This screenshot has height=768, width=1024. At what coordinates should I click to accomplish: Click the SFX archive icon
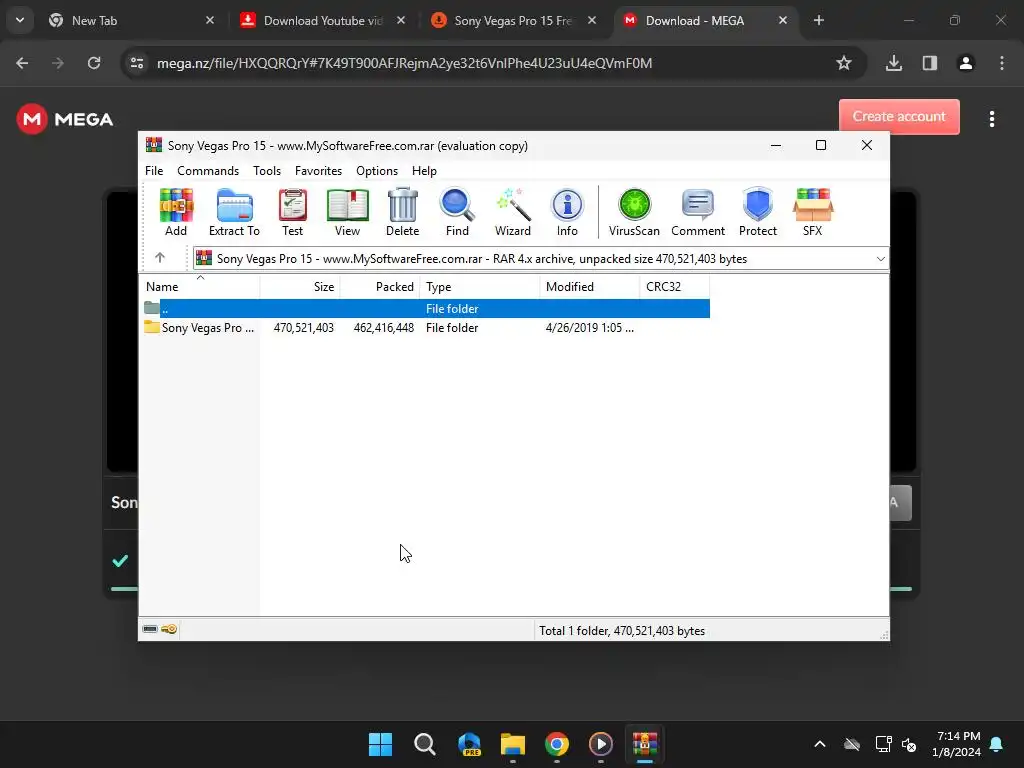click(x=812, y=212)
